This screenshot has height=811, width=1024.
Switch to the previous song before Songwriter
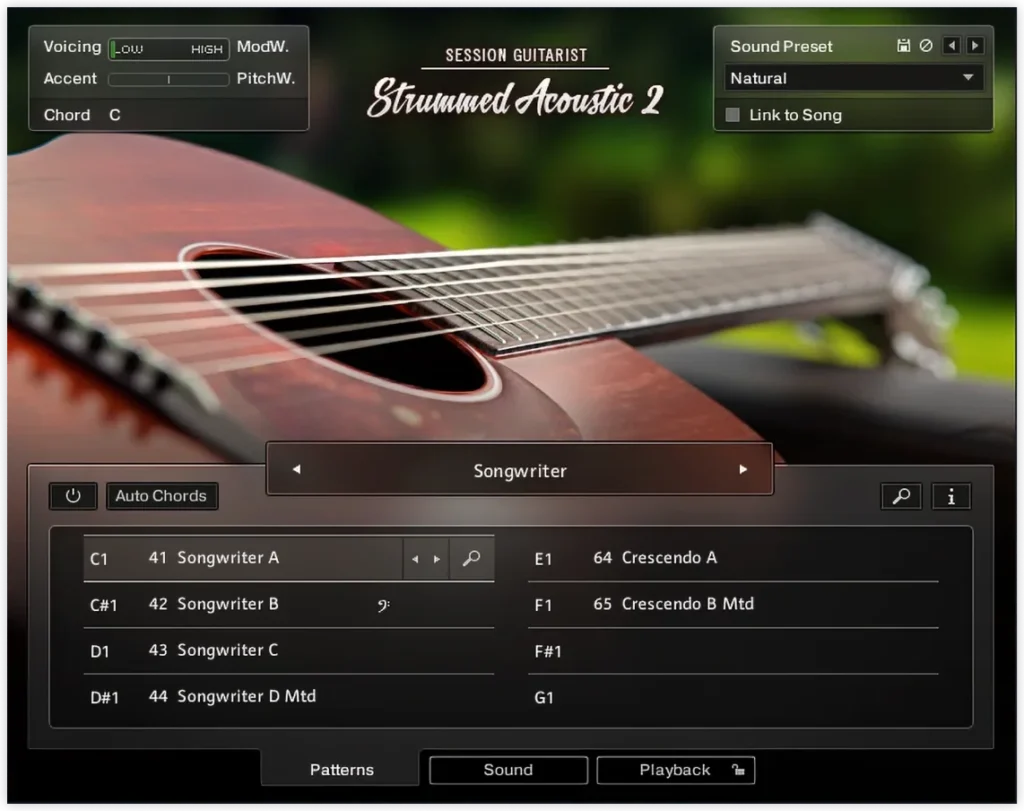click(296, 469)
